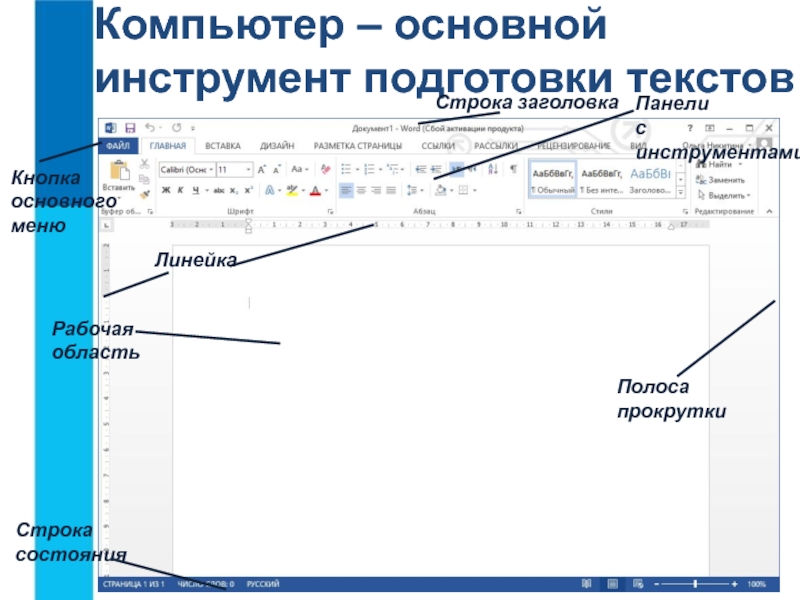Open the РАССЫЛКИ tab
800x600 pixels.
pos(496,146)
